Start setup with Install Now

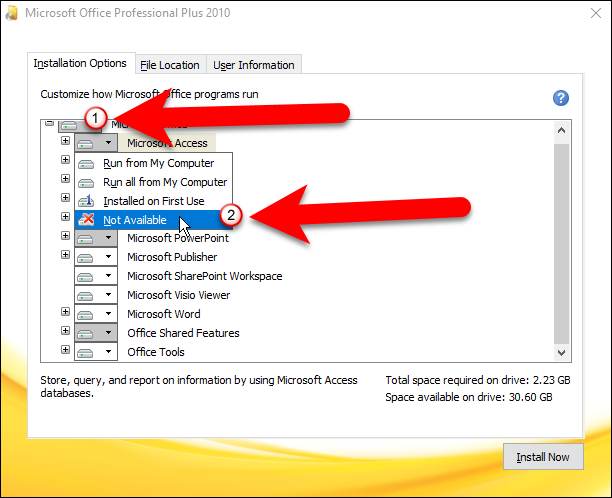(543, 457)
